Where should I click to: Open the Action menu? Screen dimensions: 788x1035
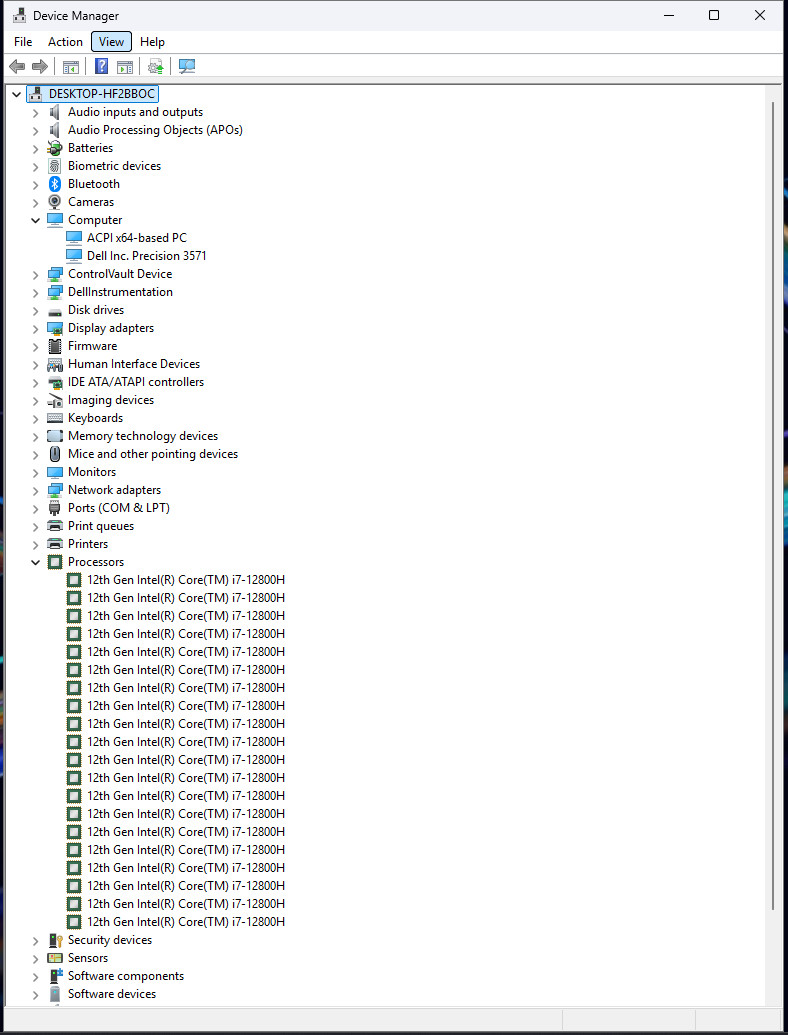(x=65, y=42)
